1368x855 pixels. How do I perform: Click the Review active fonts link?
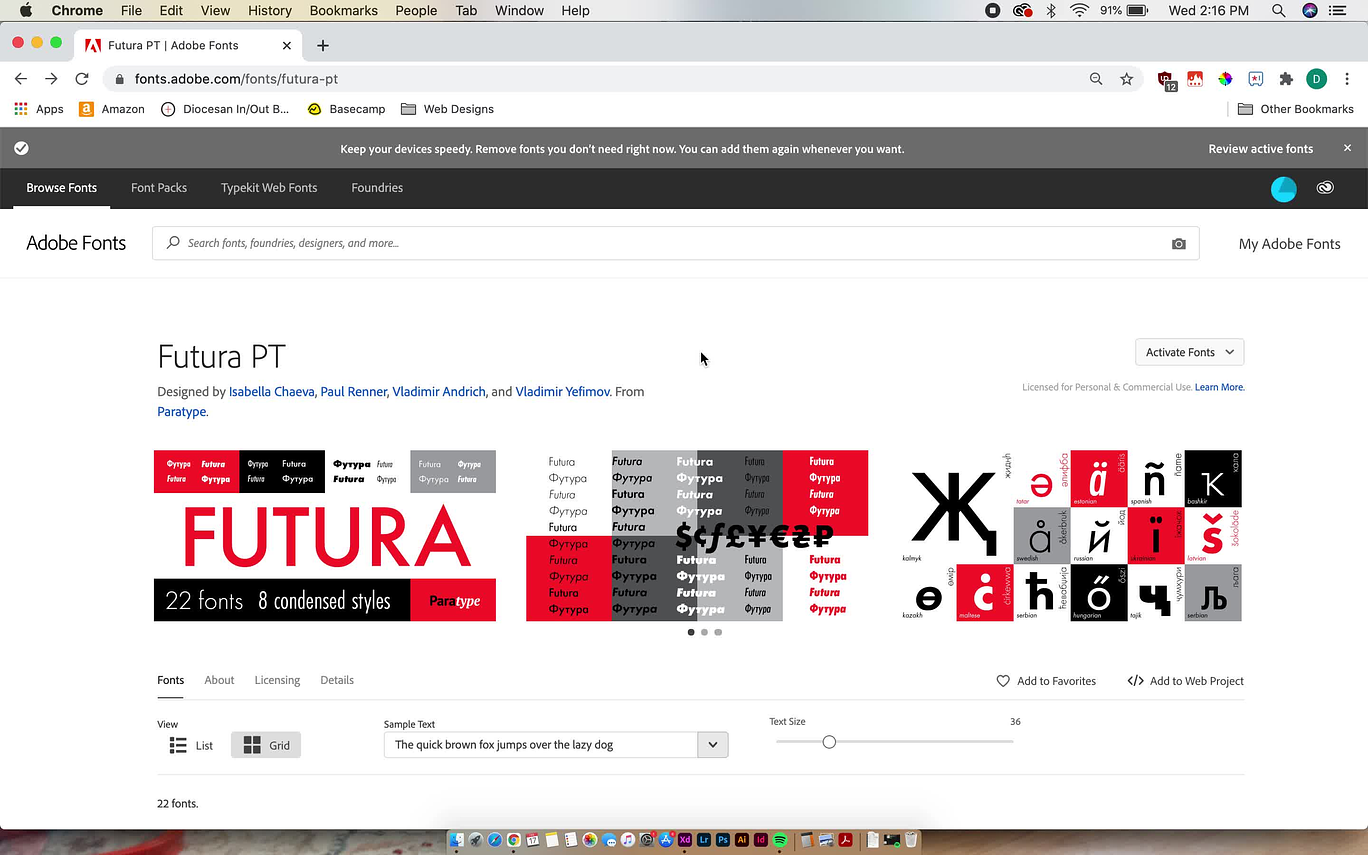tap(1260, 149)
